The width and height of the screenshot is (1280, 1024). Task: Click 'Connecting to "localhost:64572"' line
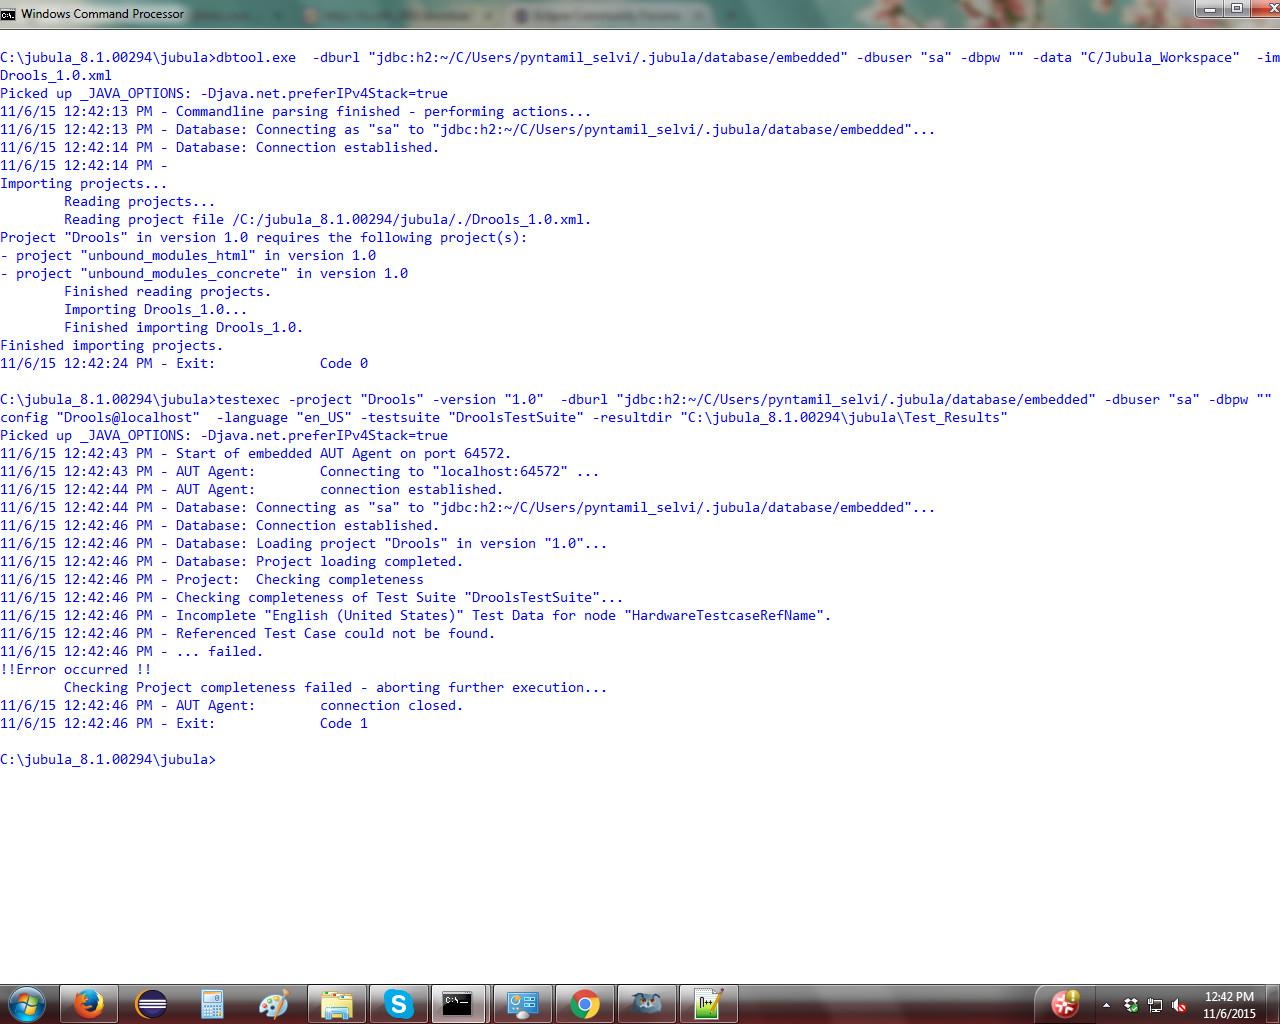(x=300, y=472)
